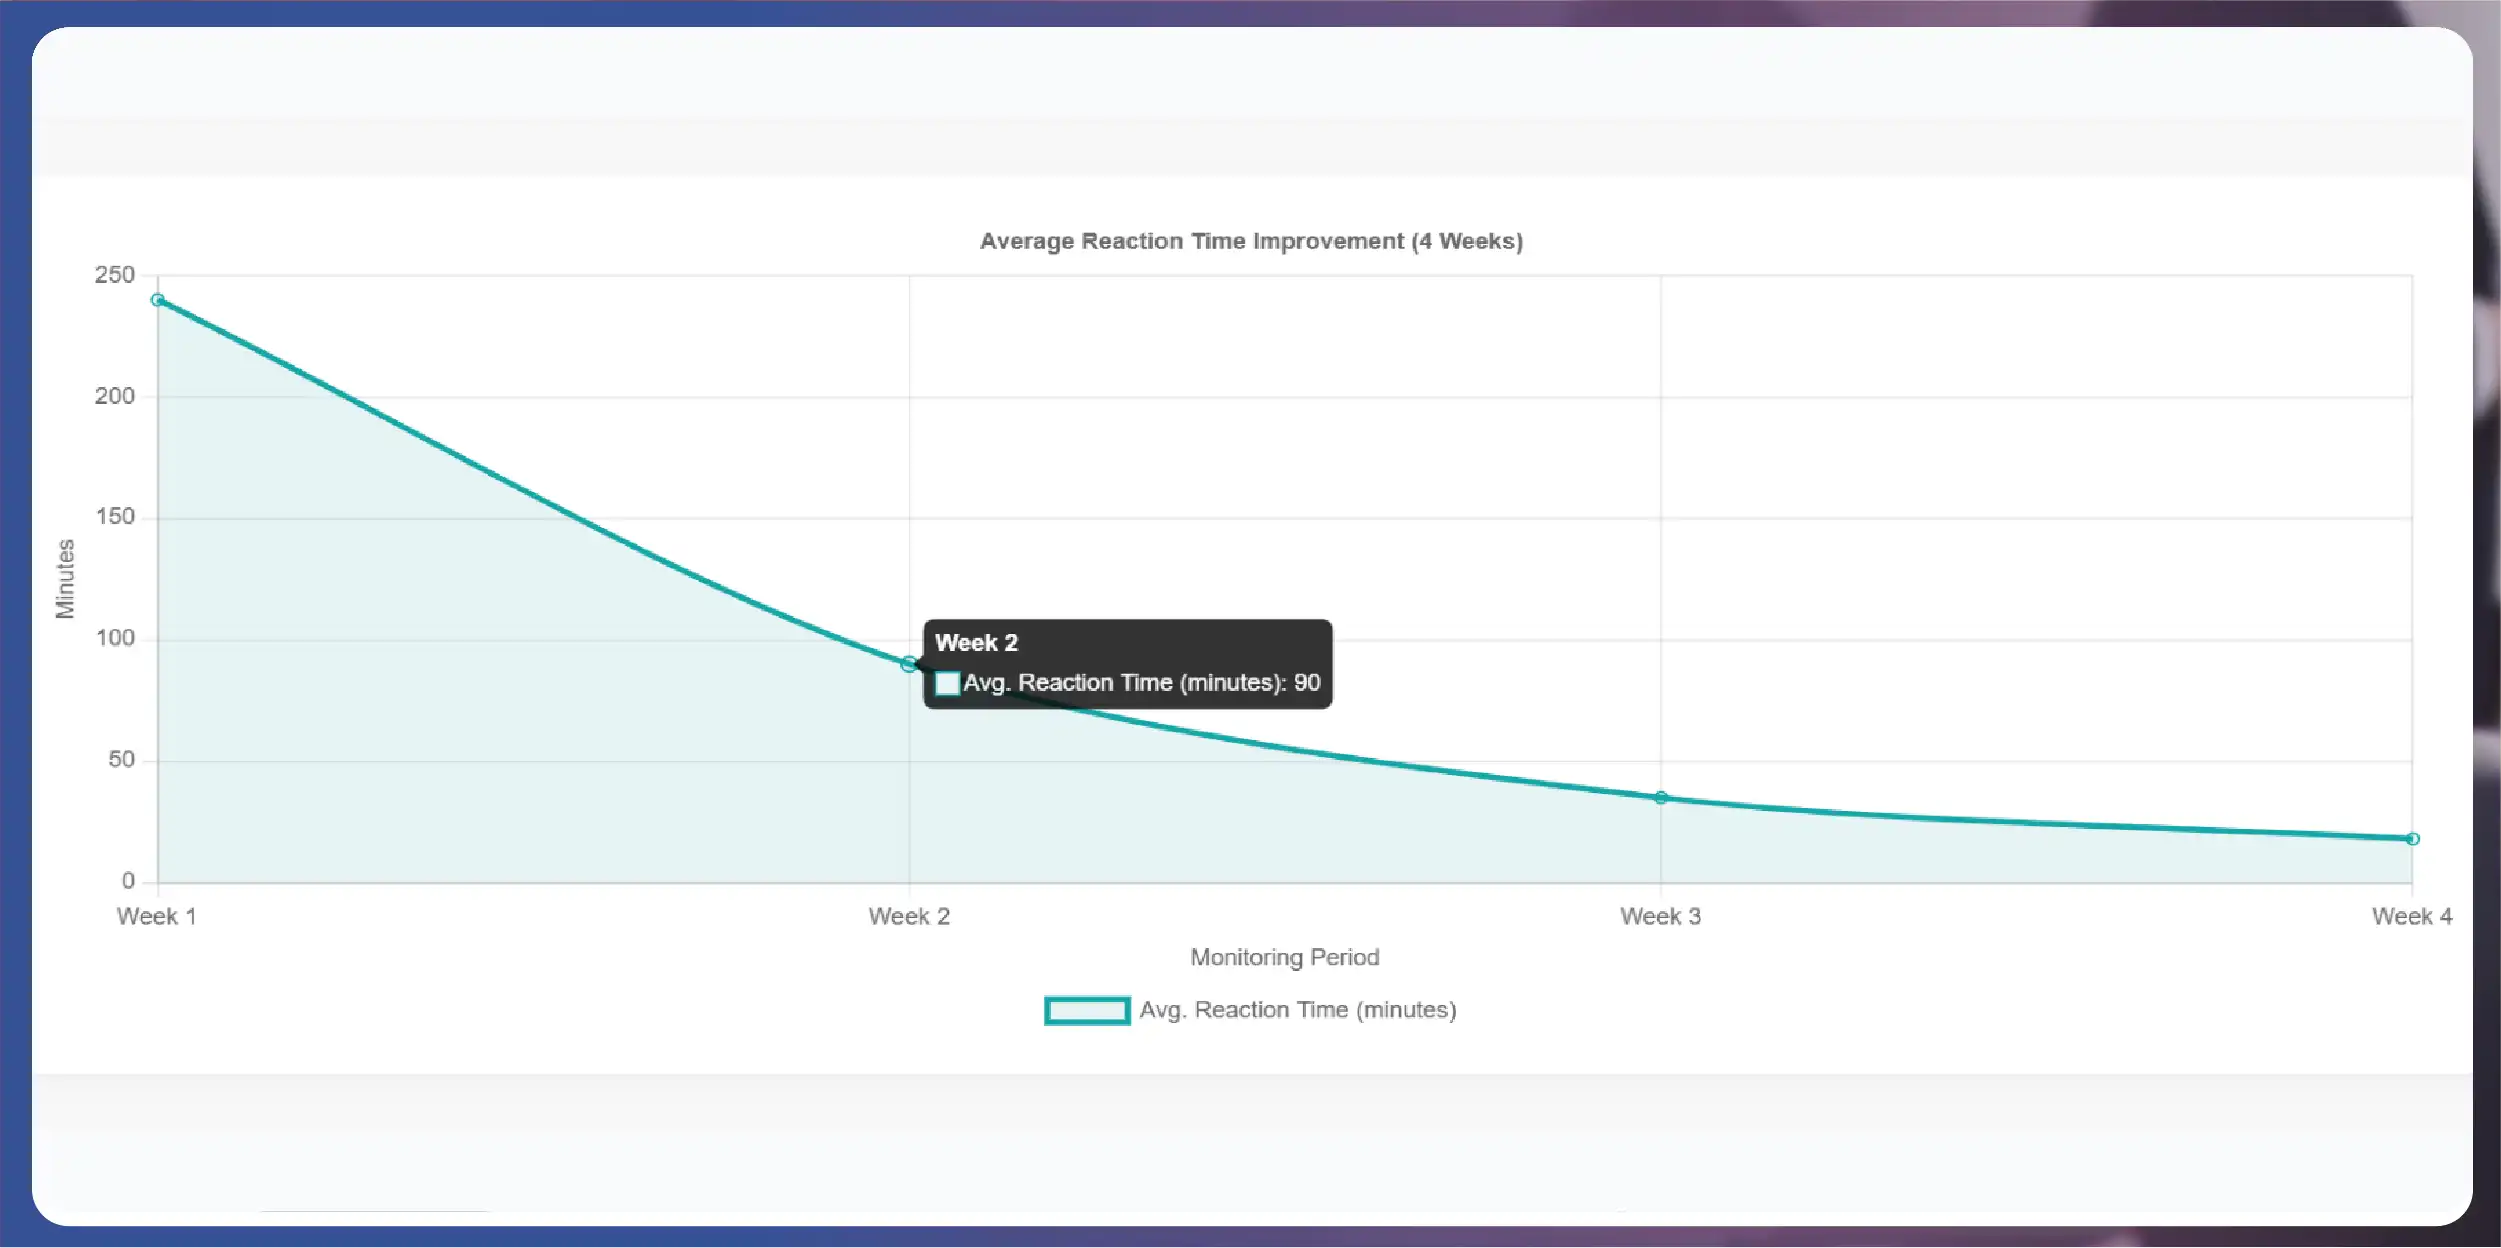This screenshot has width=2501, height=1248.
Task: Click the 250 tick on the y-axis
Action: [x=115, y=275]
